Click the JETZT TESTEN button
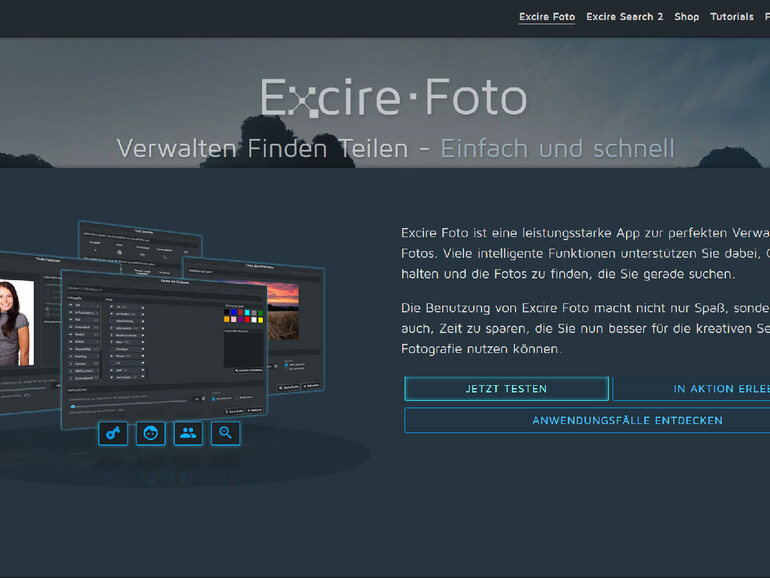 tap(506, 389)
